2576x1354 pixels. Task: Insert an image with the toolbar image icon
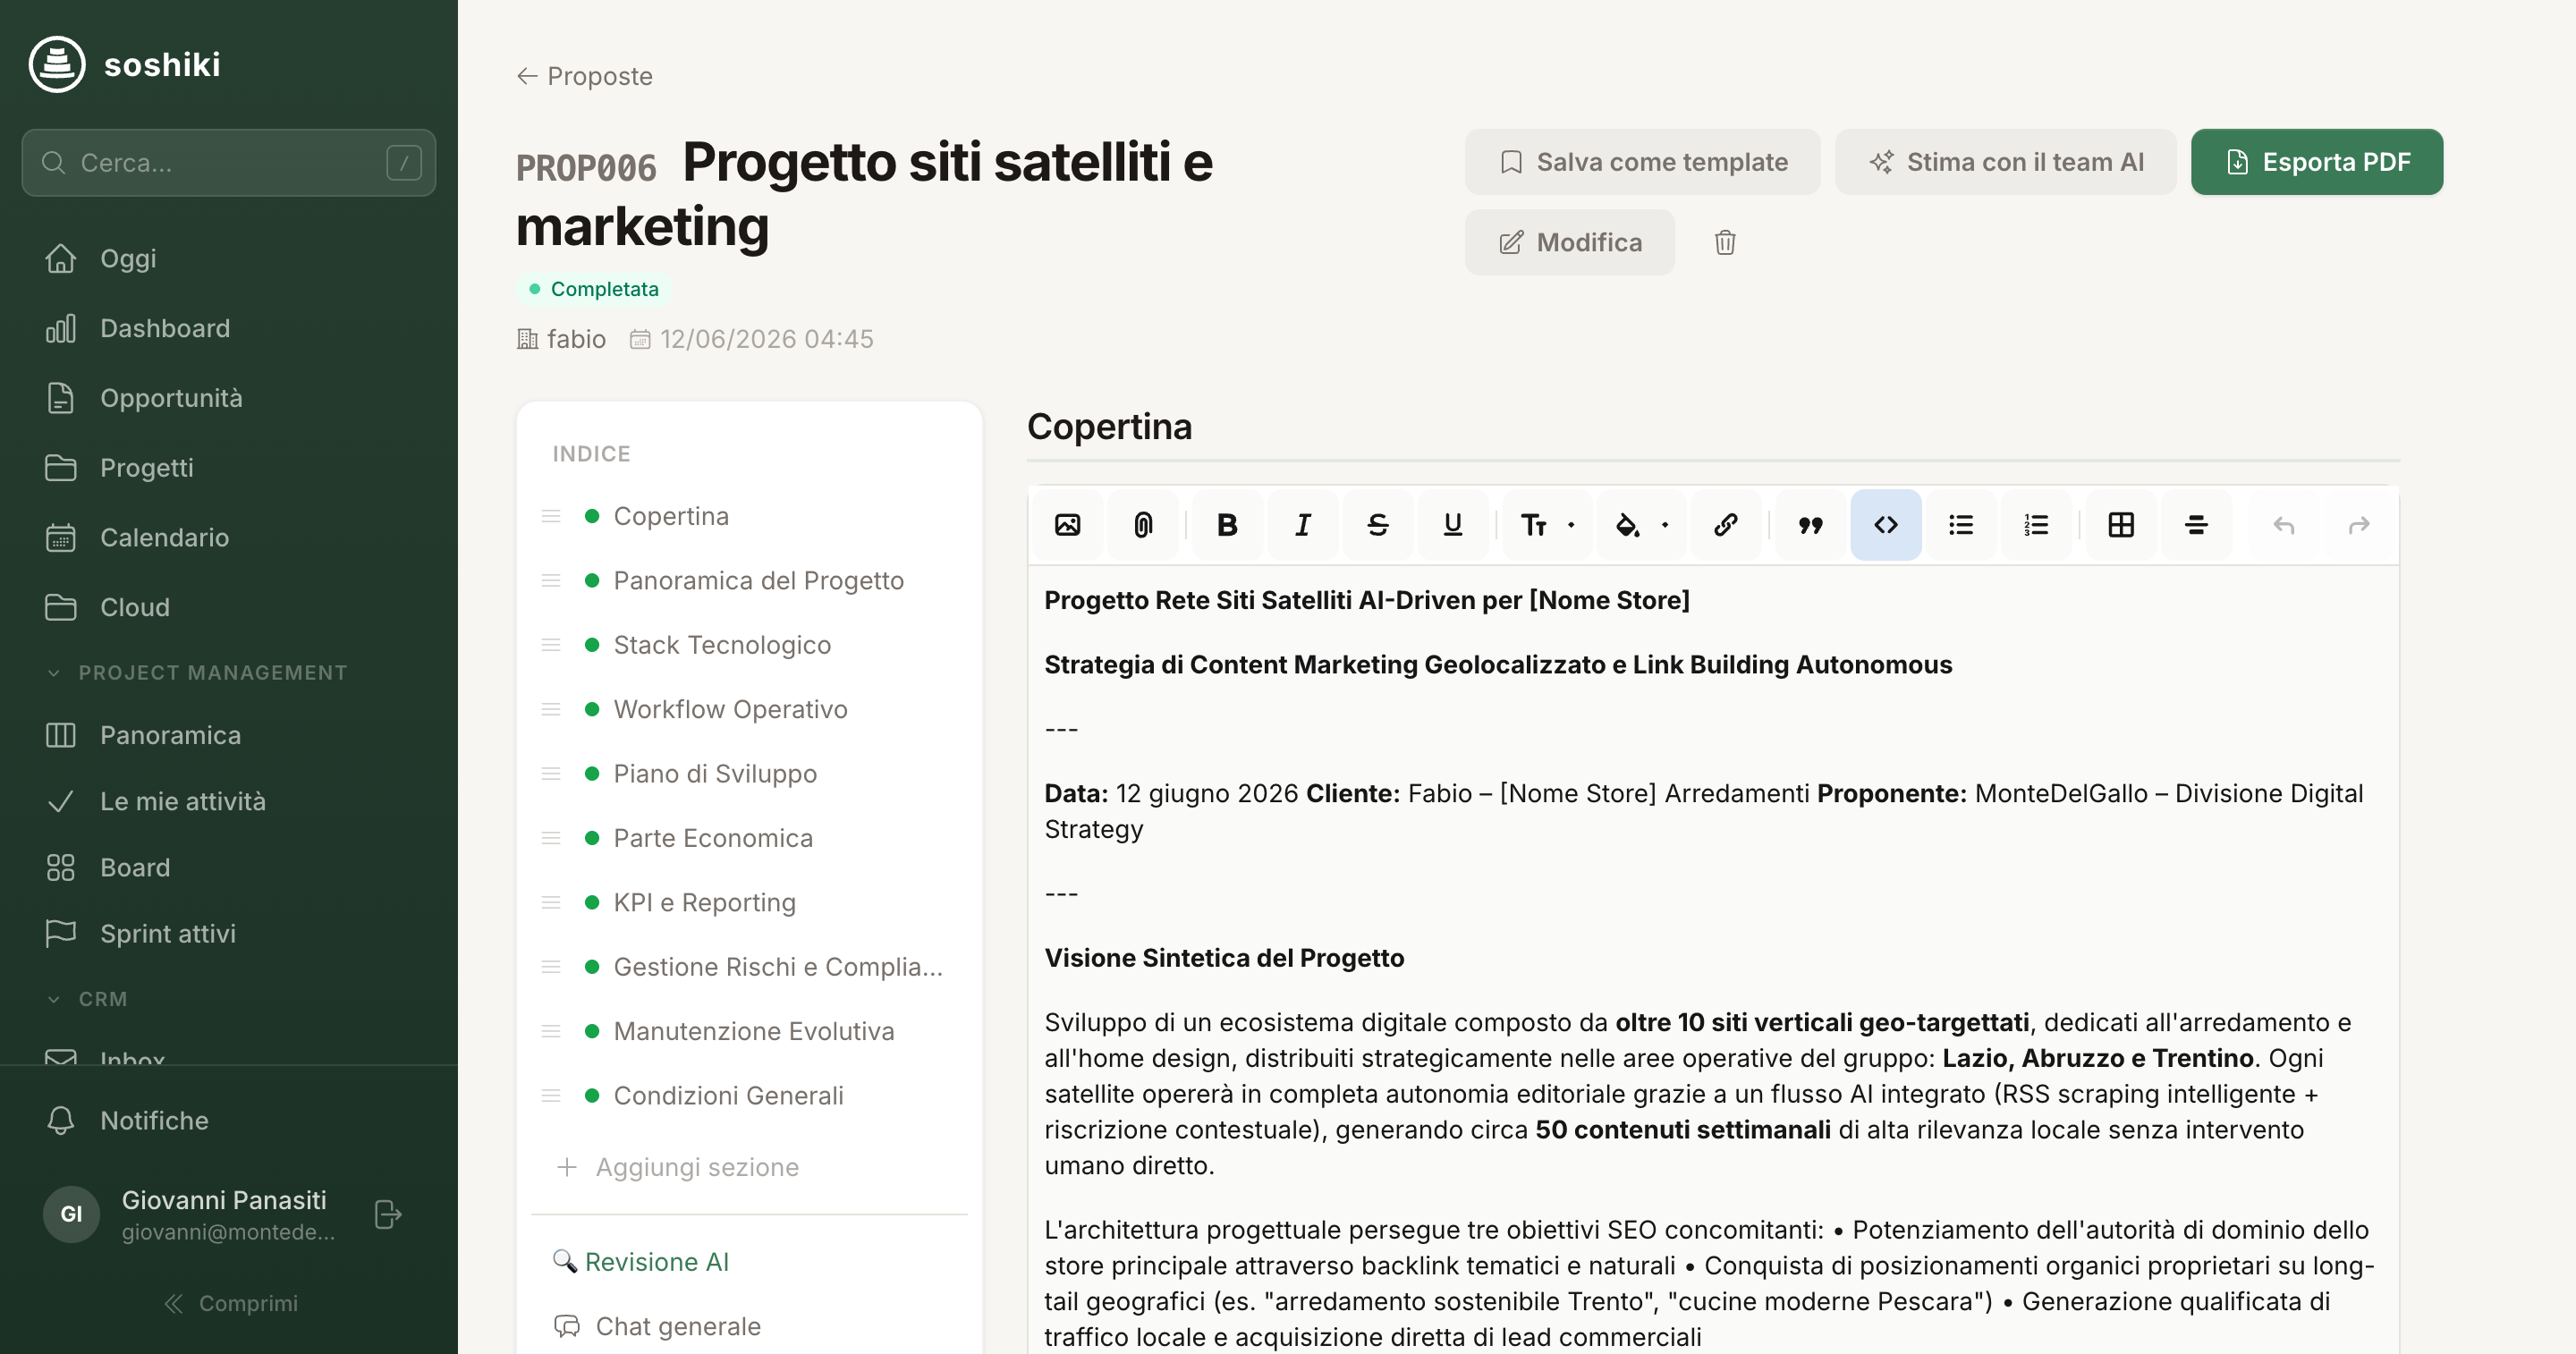[x=1067, y=525]
